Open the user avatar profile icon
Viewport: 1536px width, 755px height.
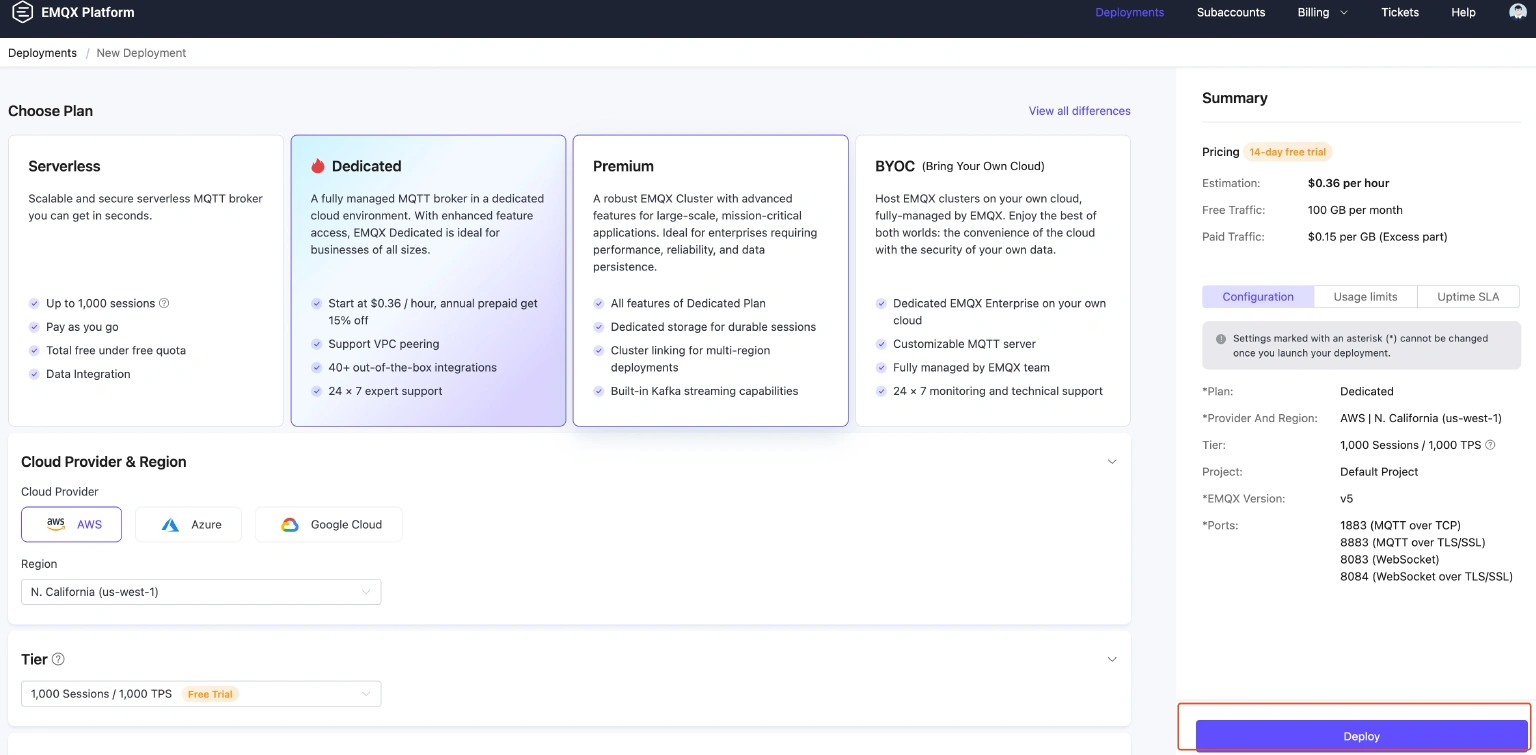pyautogui.click(x=1517, y=12)
